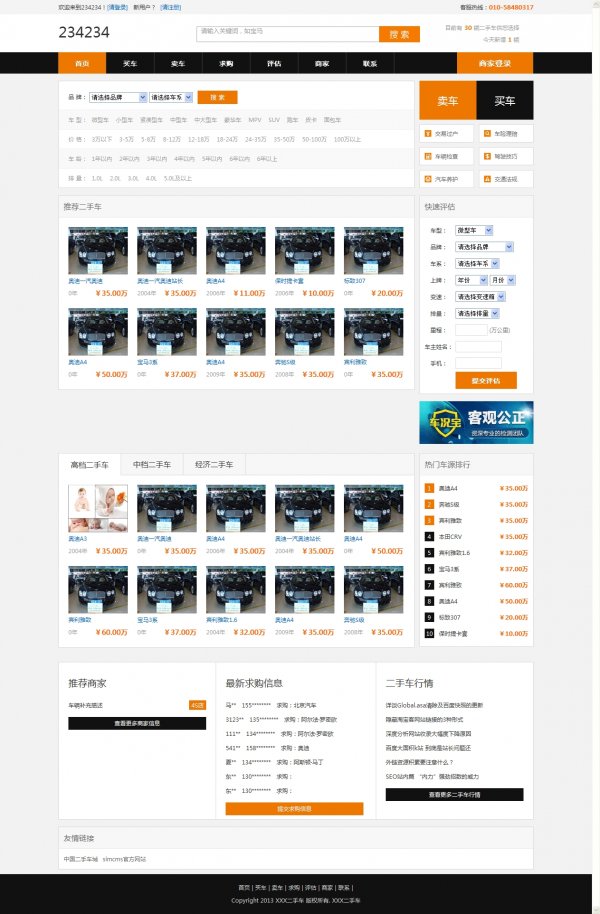Click the rank 10 badge in 热门车源排行
The image size is (600, 914).
[429, 633]
